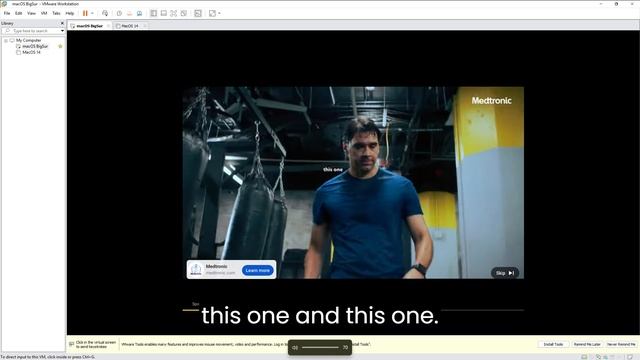Screen dimensions: 640x360
Task: Click the ad progress bar below video
Action: click(x=353, y=310)
